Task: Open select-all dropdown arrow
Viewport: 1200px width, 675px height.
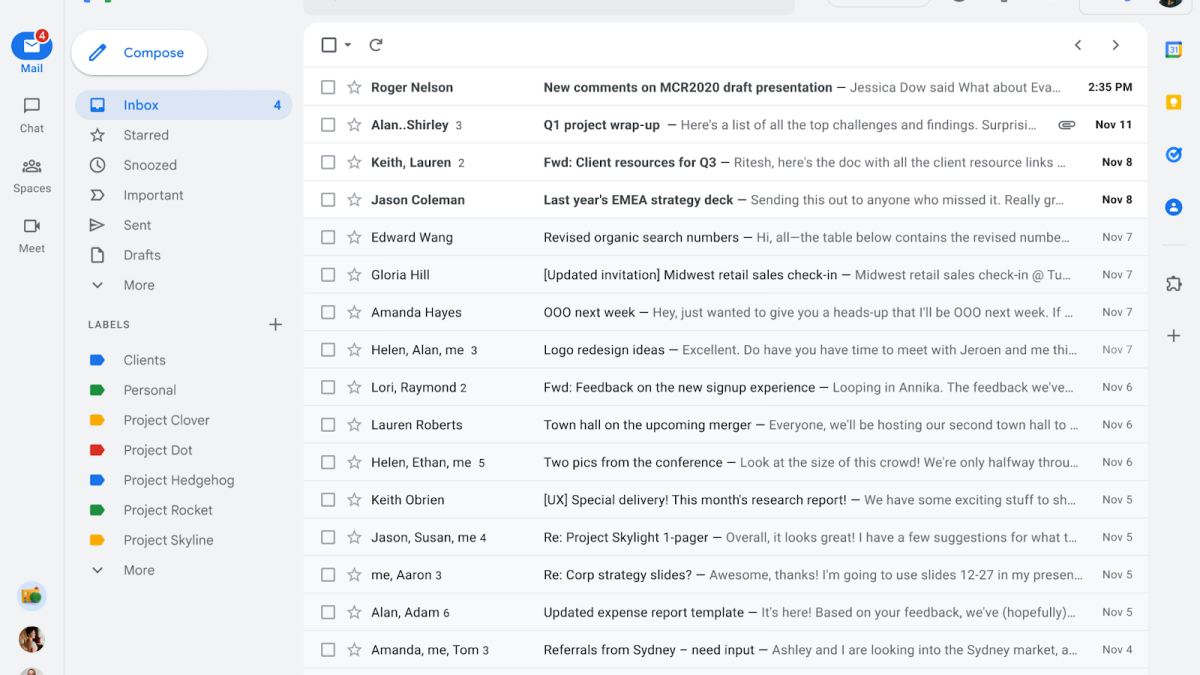Action: click(348, 45)
